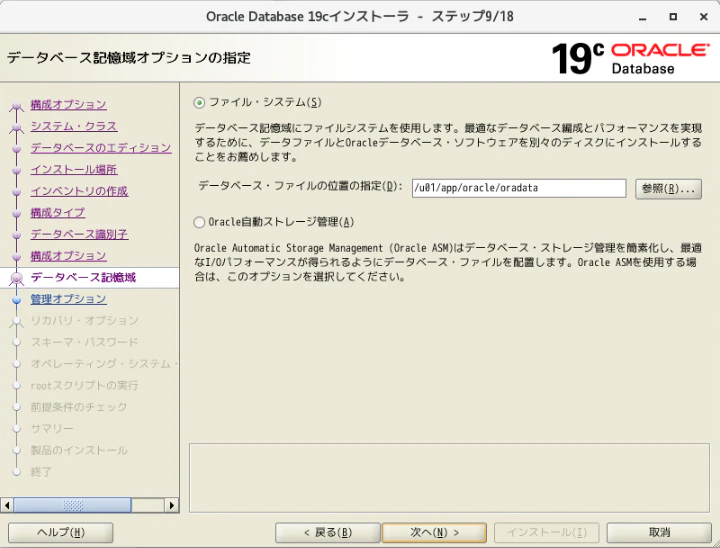Click the step marker beside データベース記憶域
Image resolution: width=720 pixels, height=548 pixels.
17,278
